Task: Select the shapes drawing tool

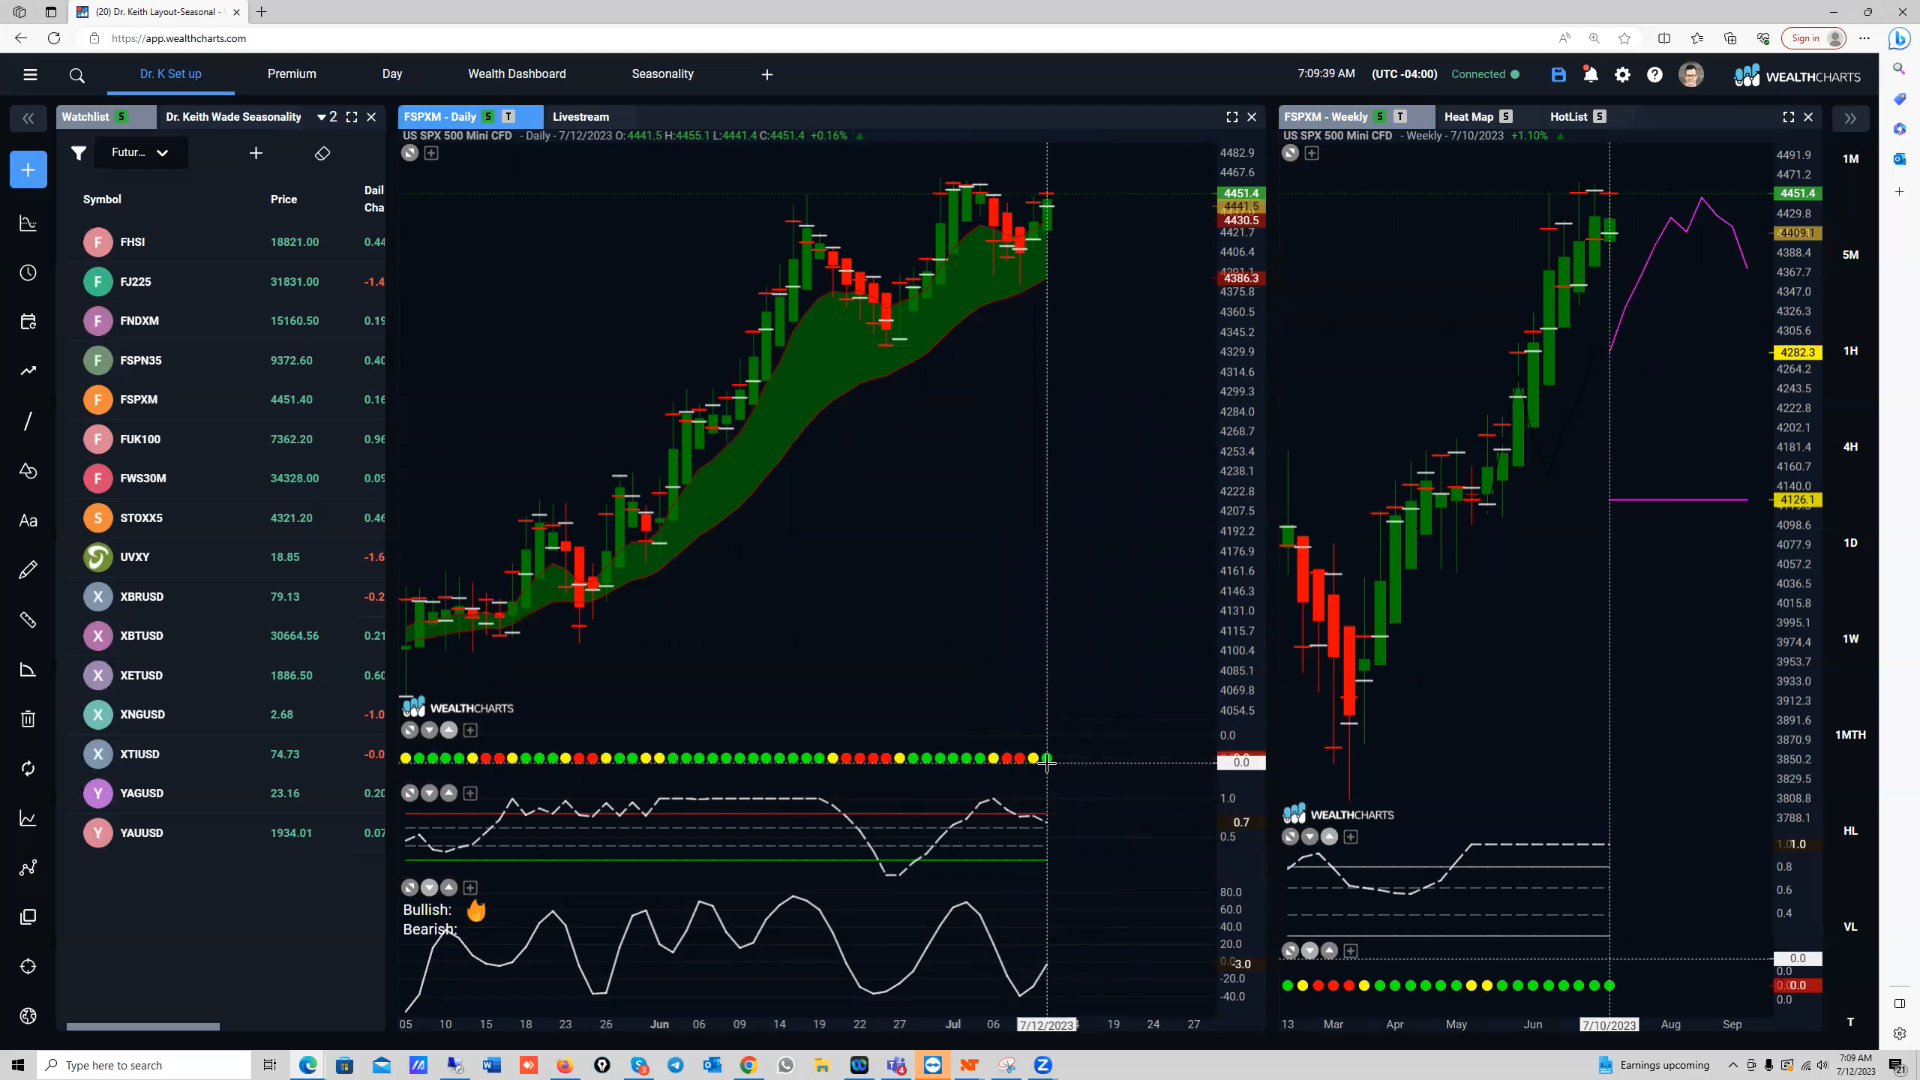Action: pyautogui.click(x=28, y=471)
